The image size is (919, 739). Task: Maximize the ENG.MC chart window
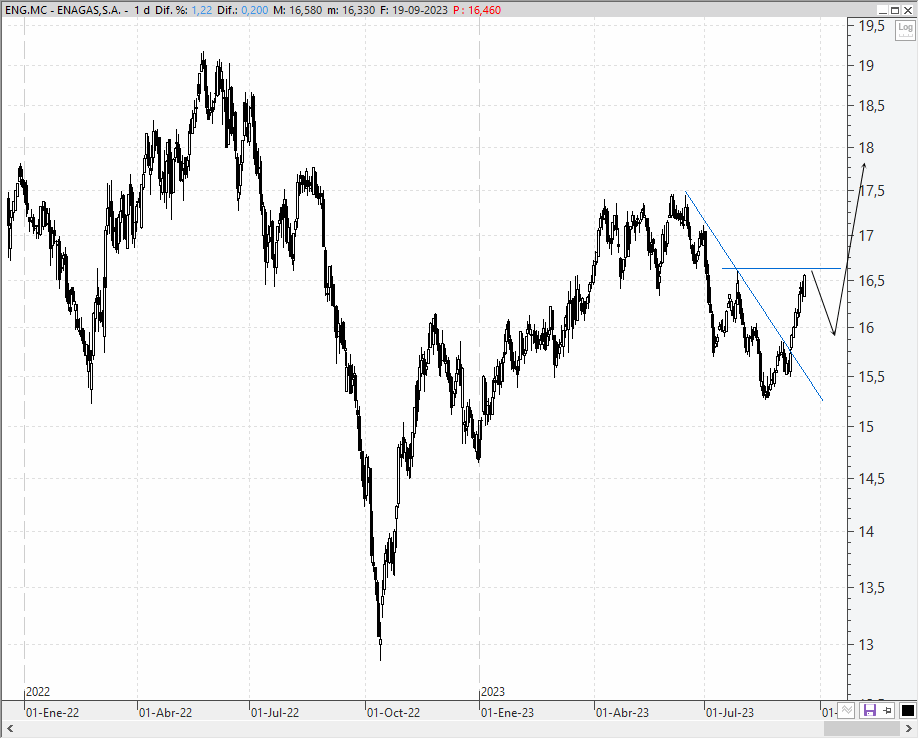pyautogui.click(x=895, y=10)
